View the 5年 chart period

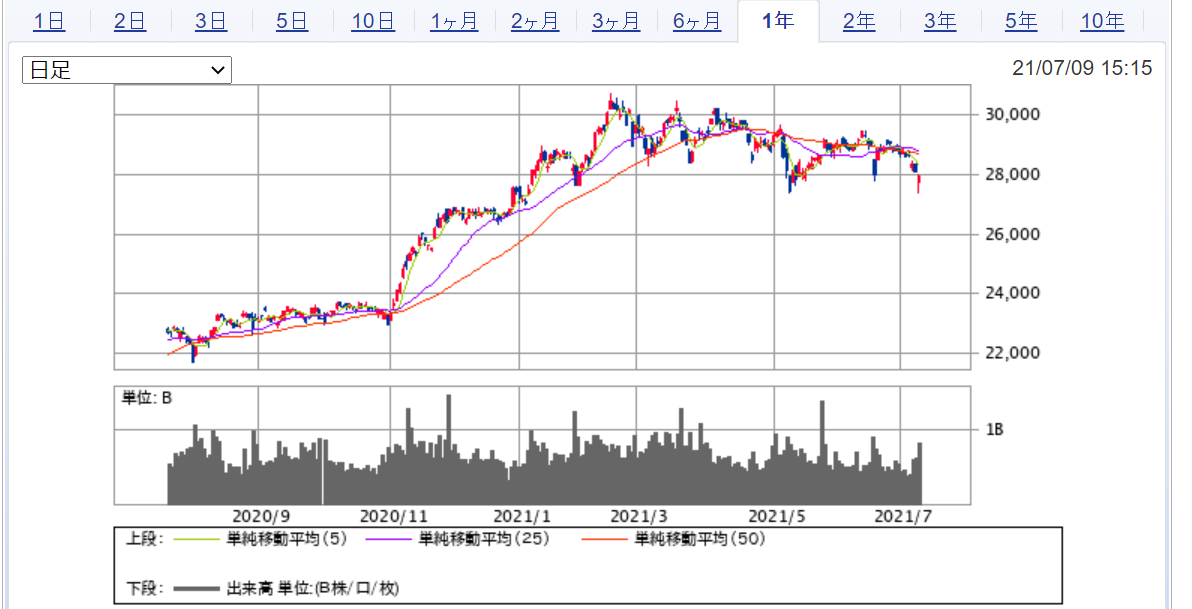(1021, 21)
